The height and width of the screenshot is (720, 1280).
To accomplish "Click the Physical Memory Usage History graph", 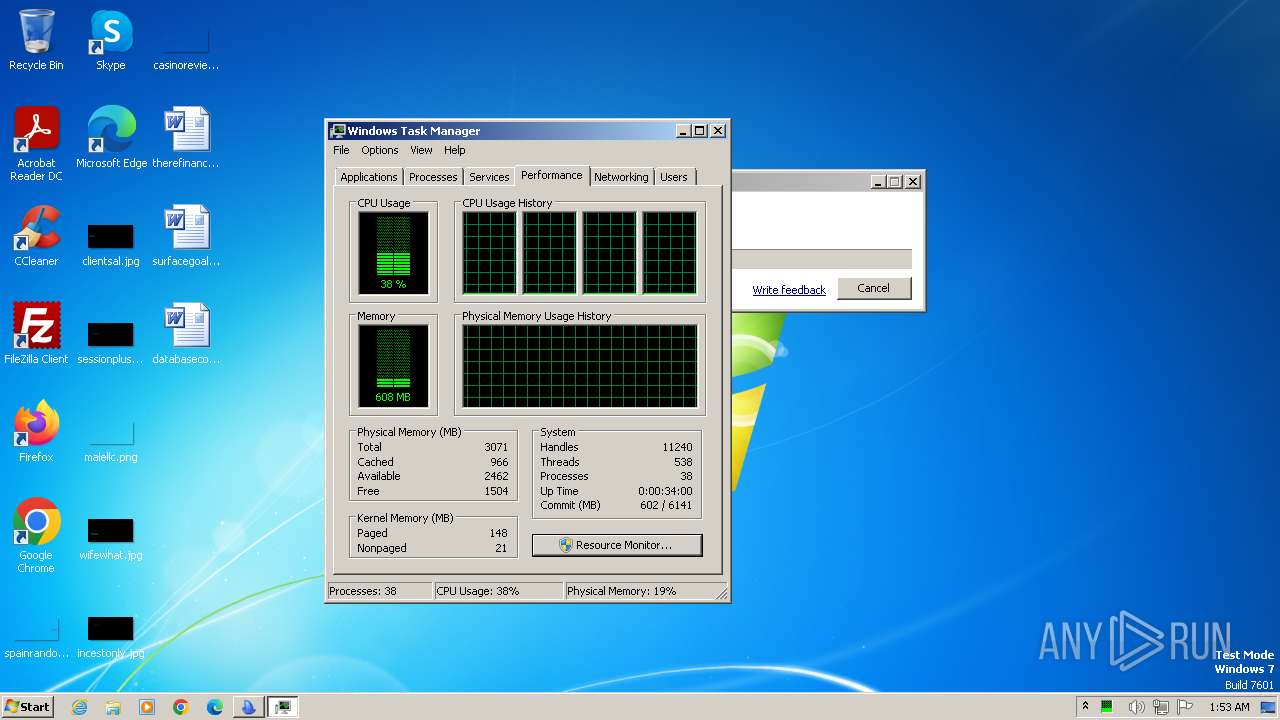I will (x=580, y=366).
